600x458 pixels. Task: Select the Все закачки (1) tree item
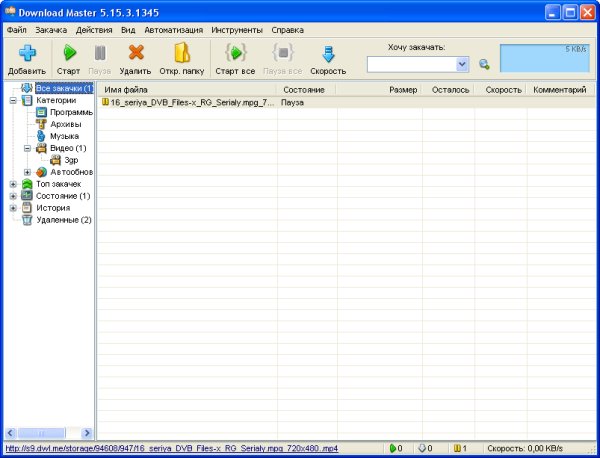(64, 88)
